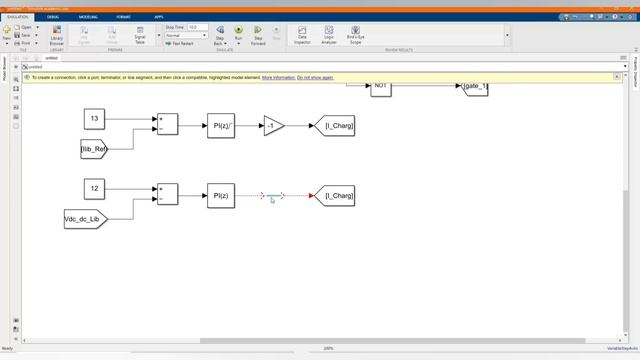Toggle Fast Restart
This screenshot has width=640, height=360.
point(180,43)
